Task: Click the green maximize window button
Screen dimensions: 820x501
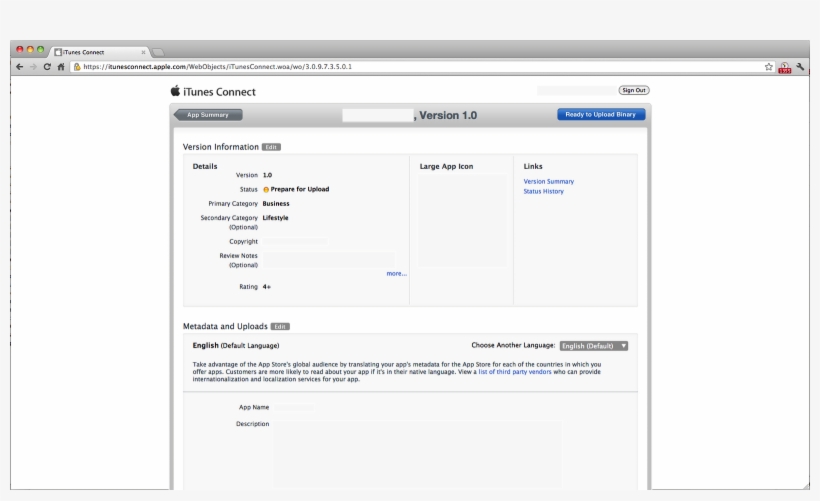Action: click(40, 50)
